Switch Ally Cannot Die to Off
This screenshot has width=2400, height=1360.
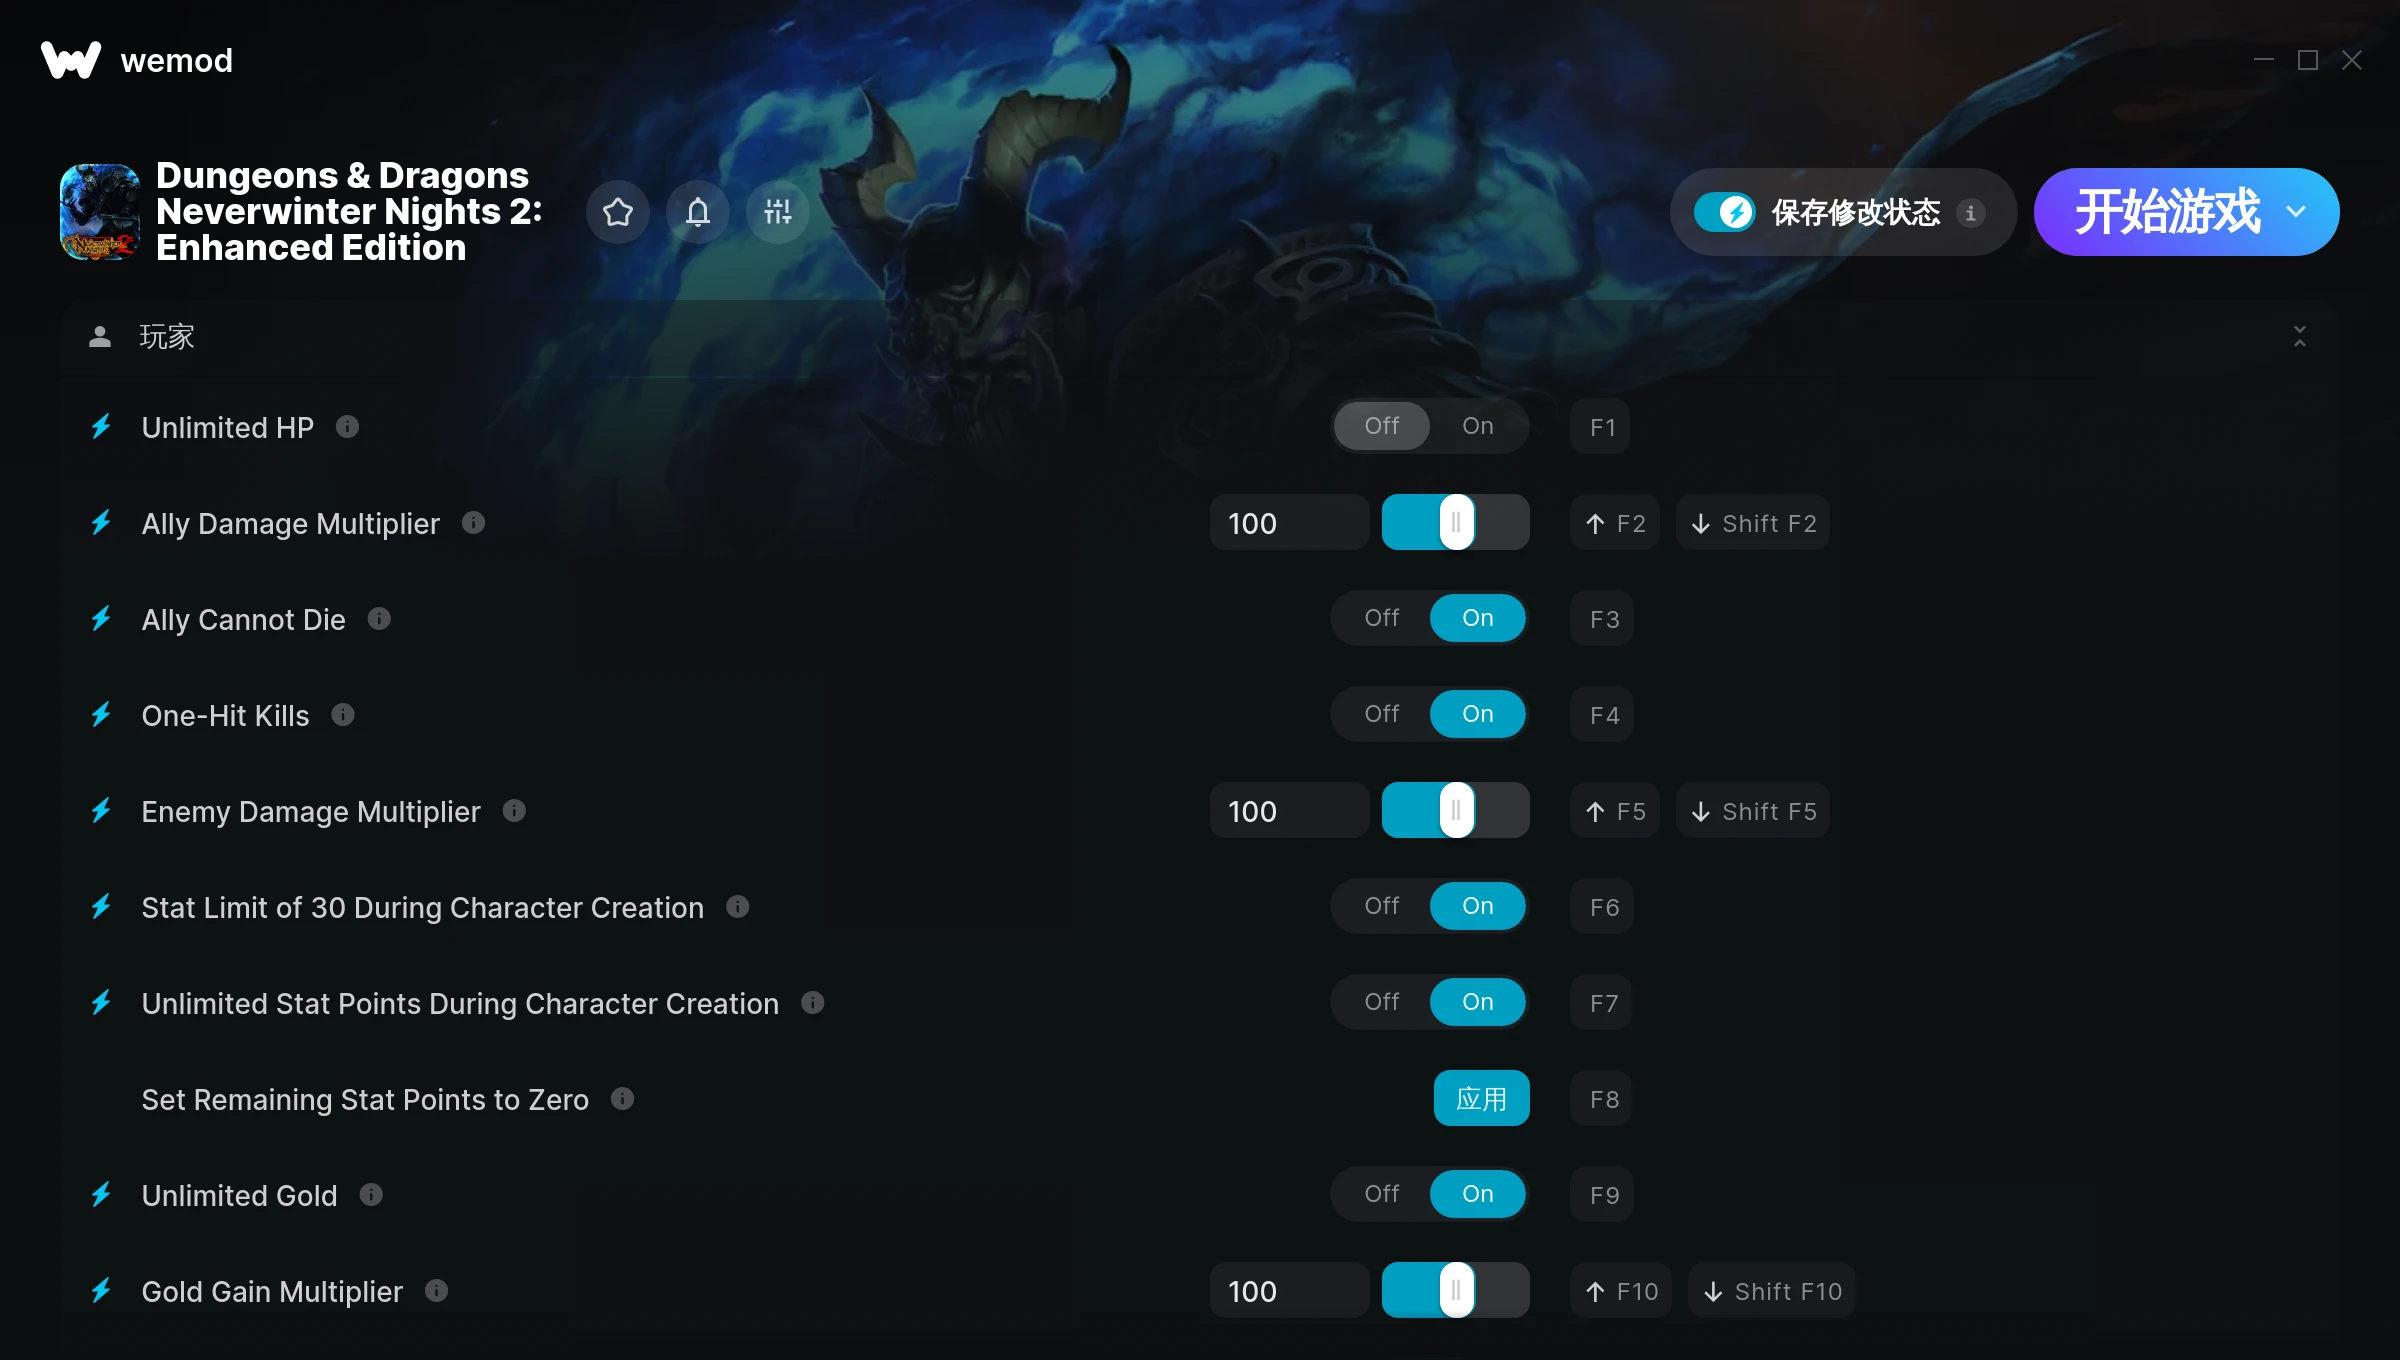[1382, 618]
